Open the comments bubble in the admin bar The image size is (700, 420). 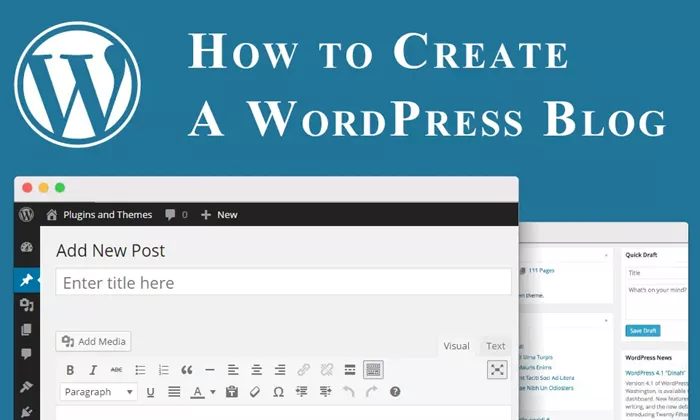coord(176,215)
